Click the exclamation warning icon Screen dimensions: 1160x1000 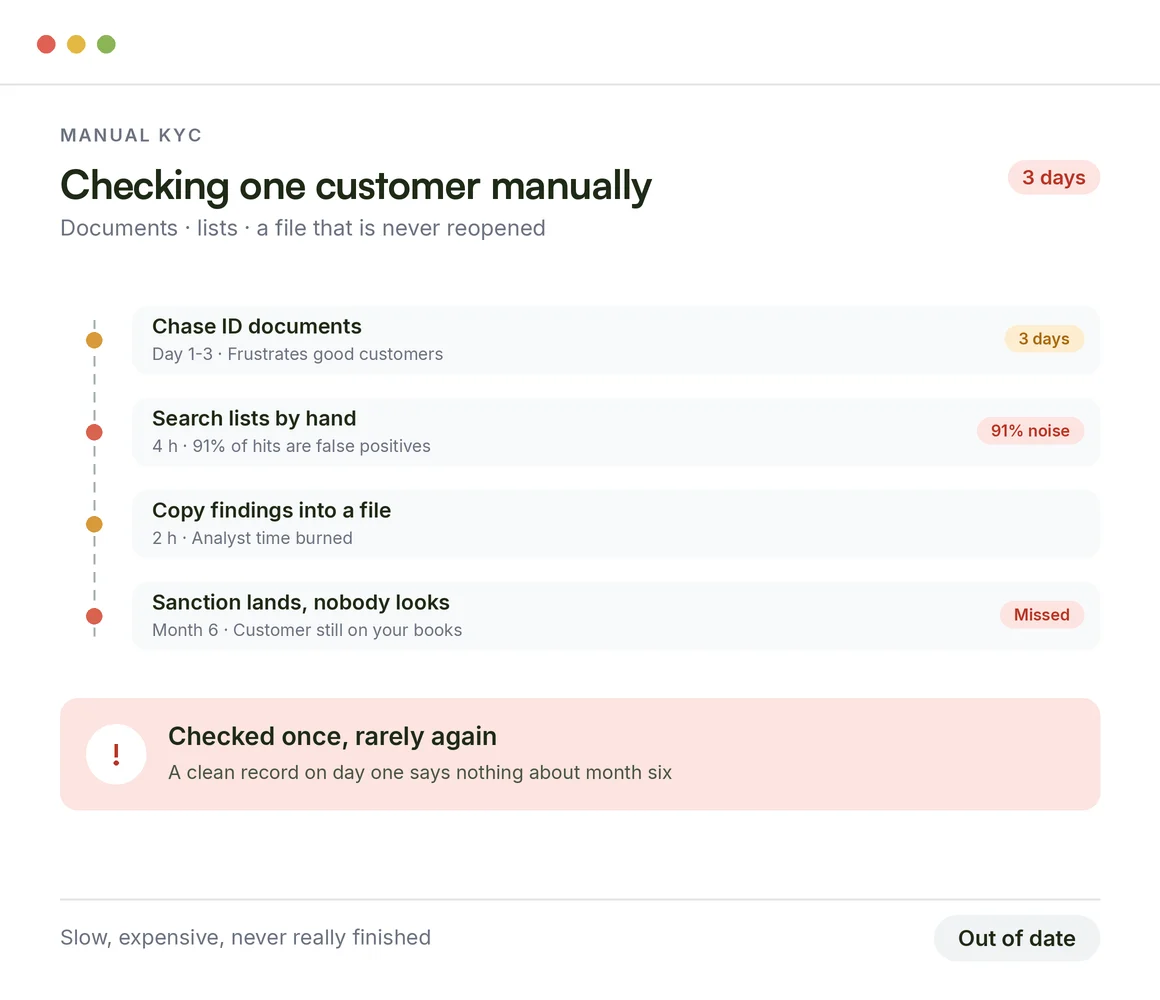pos(116,754)
